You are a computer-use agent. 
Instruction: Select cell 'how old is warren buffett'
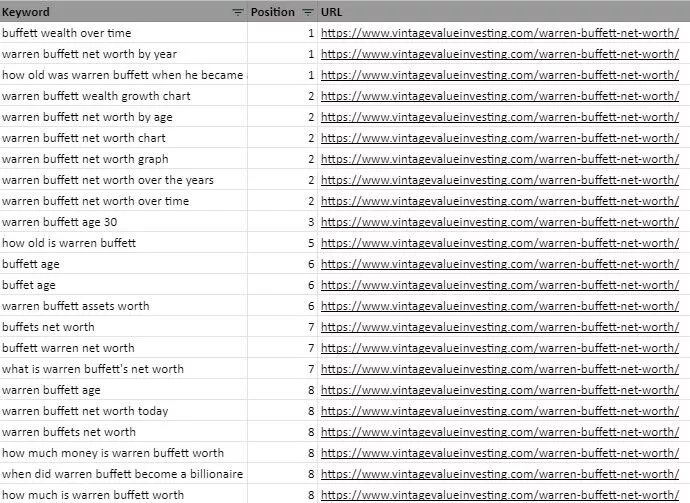click(124, 243)
